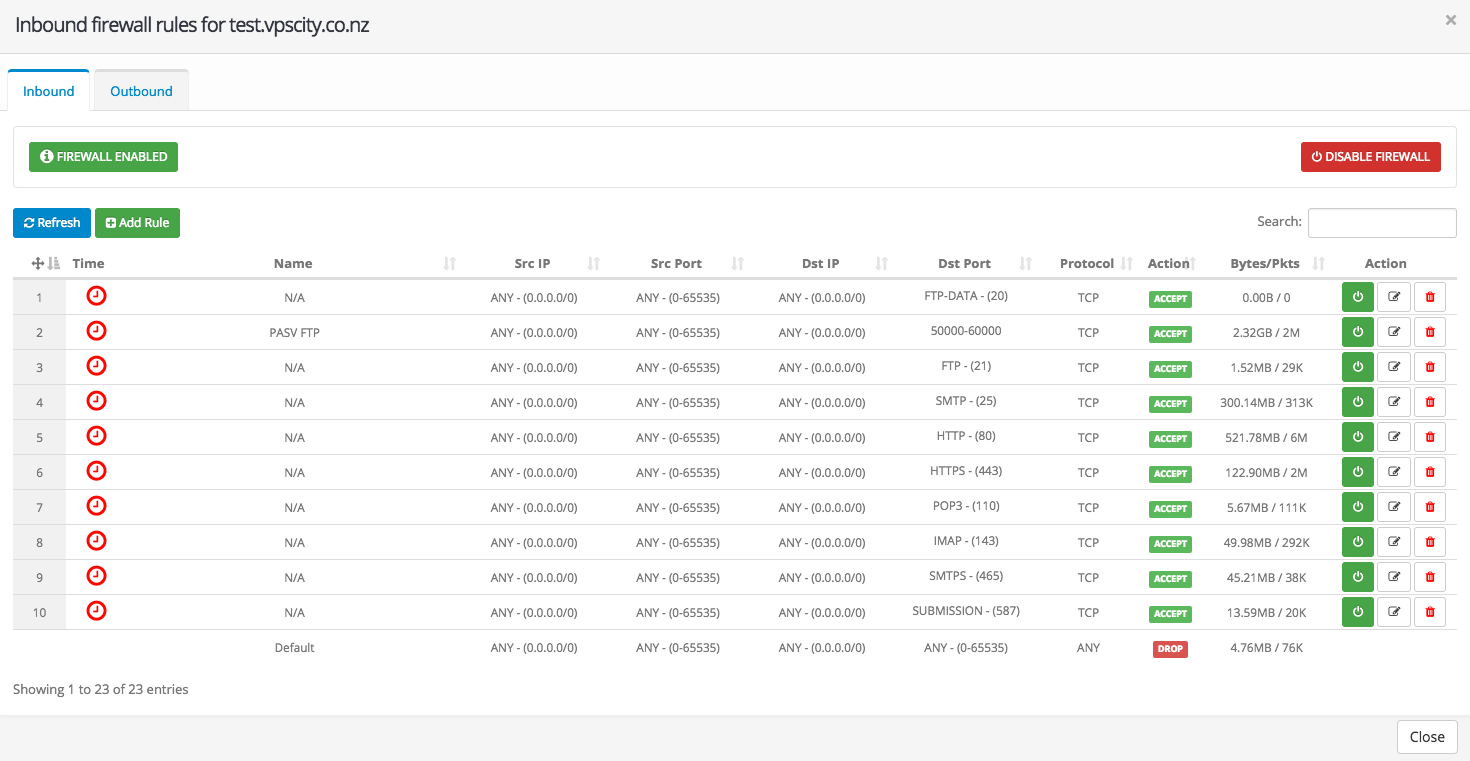Edit the PASV FTP rule
The width and height of the screenshot is (1470, 761).
[1394, 332]
